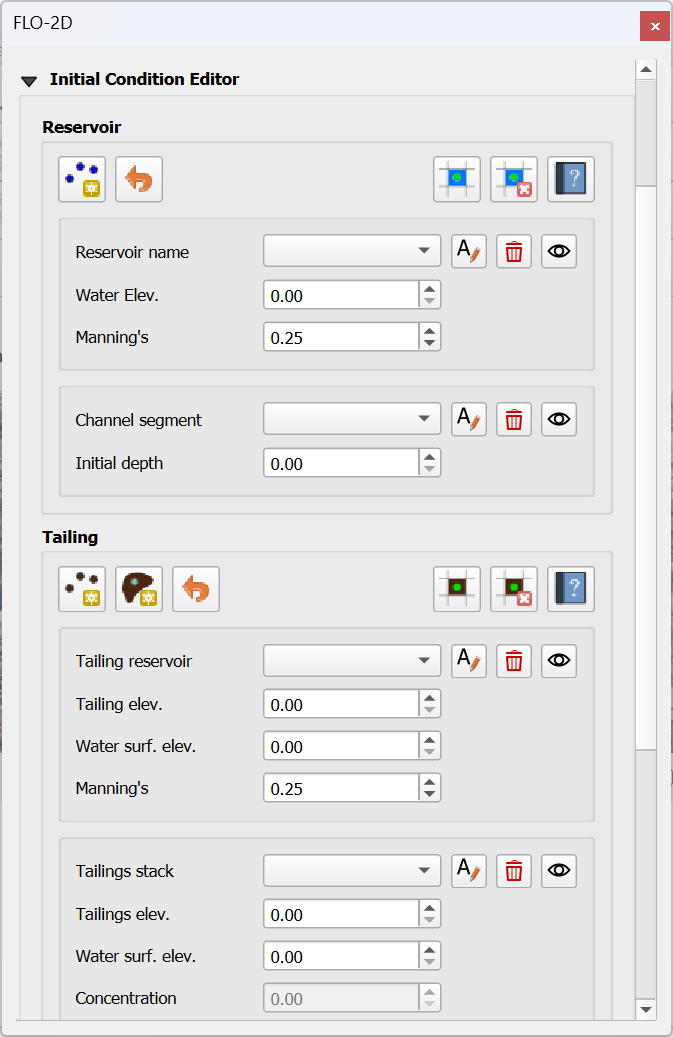Click the schematize tailing grid icon
Image resolution: width=673 pixels, height=1037 pixels.
pos(456,589)
